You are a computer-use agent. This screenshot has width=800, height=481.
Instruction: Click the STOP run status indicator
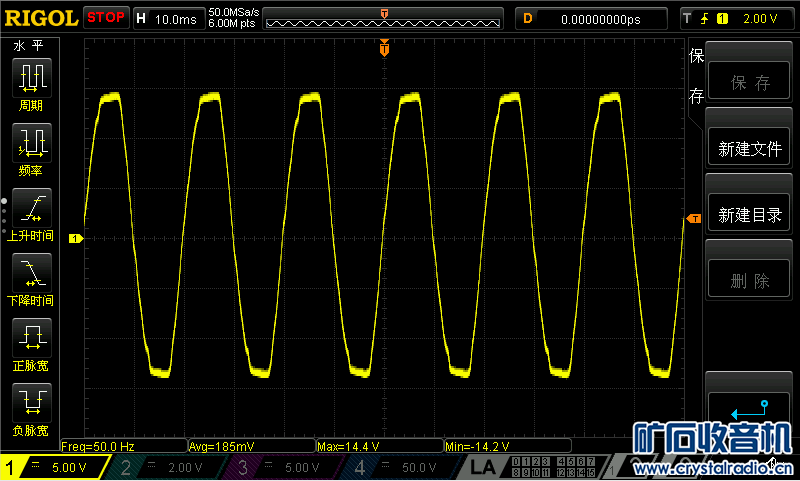pyautogui.click(x=106, y=17)
